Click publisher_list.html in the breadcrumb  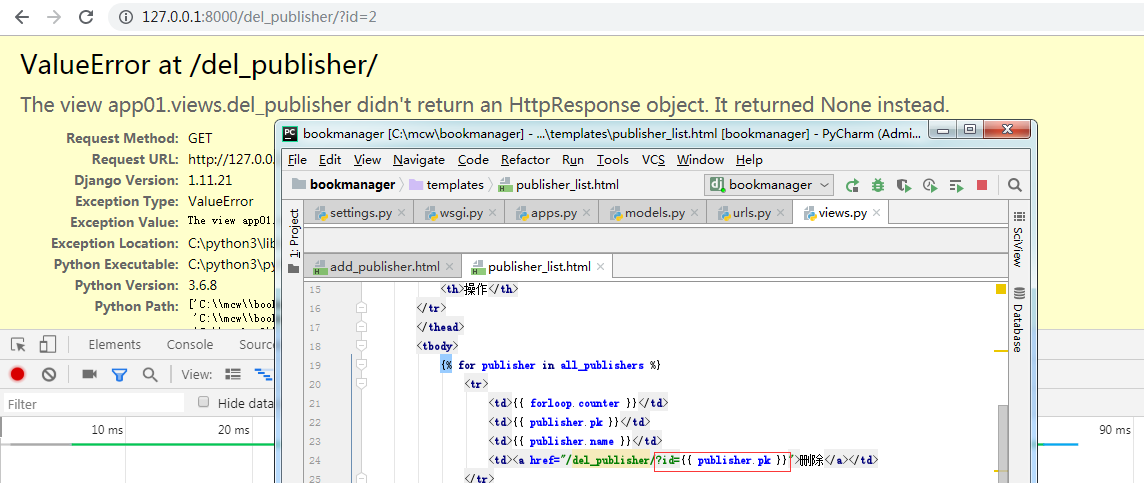pos(559,185)
